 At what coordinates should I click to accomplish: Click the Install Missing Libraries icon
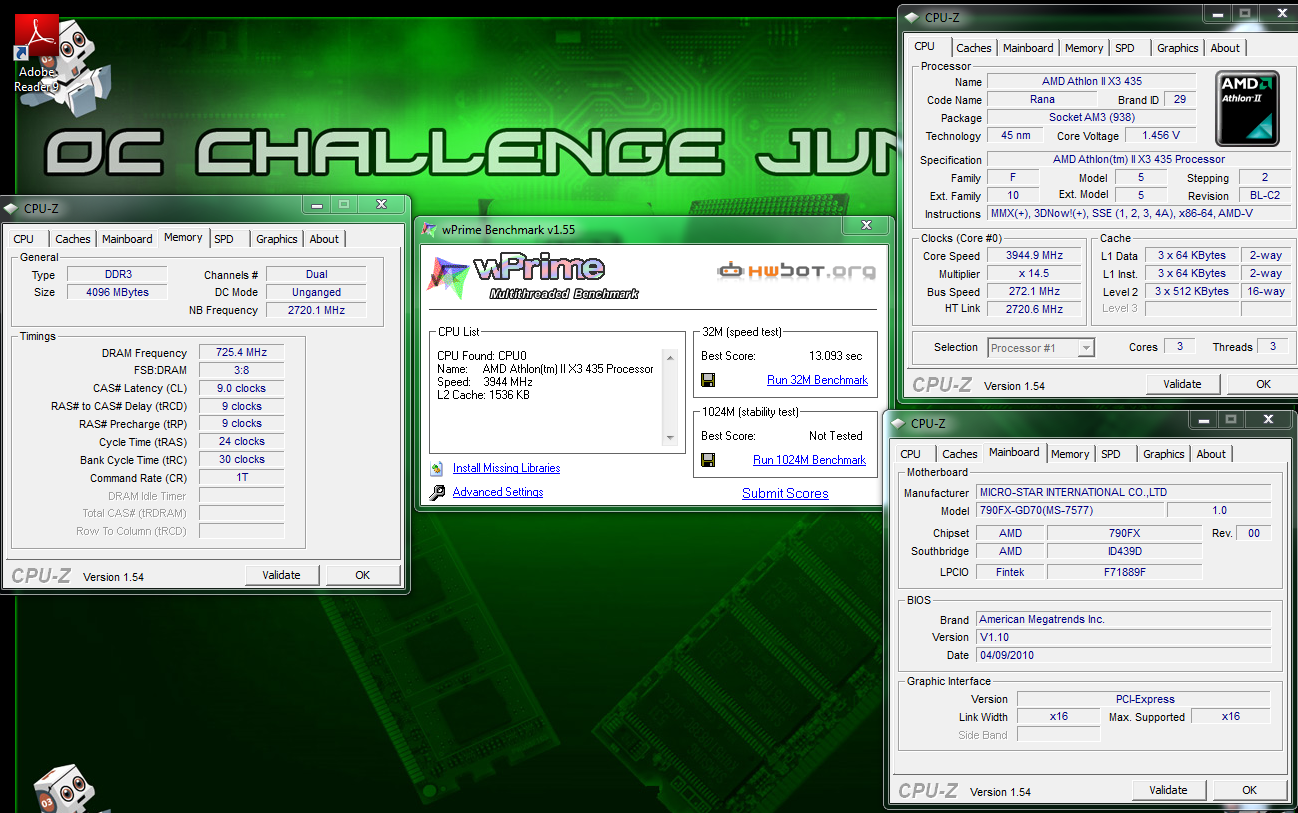pyautogui.click(x=436, y=468)
